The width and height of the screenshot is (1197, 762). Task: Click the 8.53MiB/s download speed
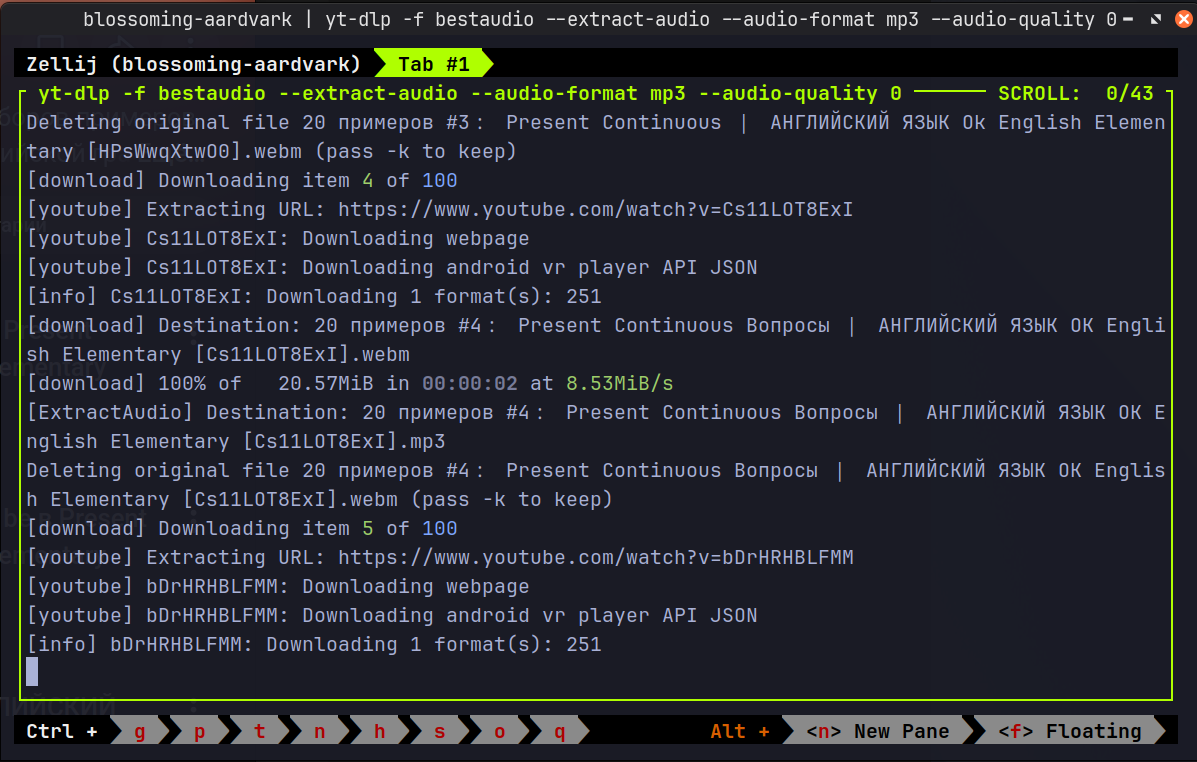click(x=620, y=383)
